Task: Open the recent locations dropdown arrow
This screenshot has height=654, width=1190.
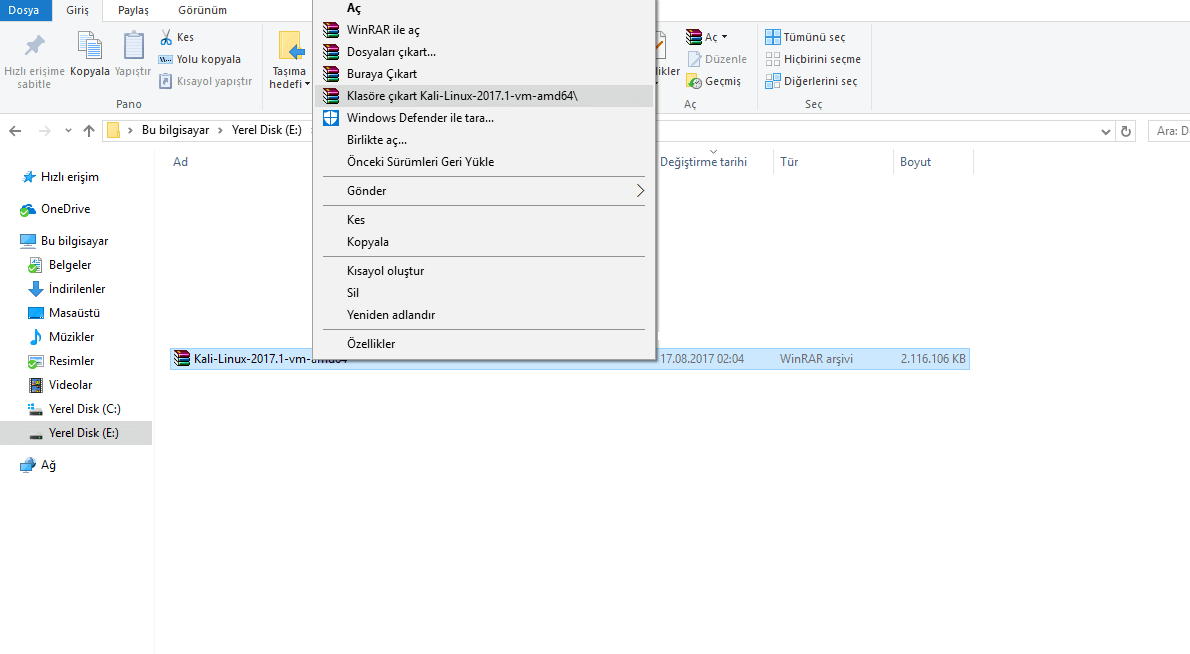Action: 68,130
